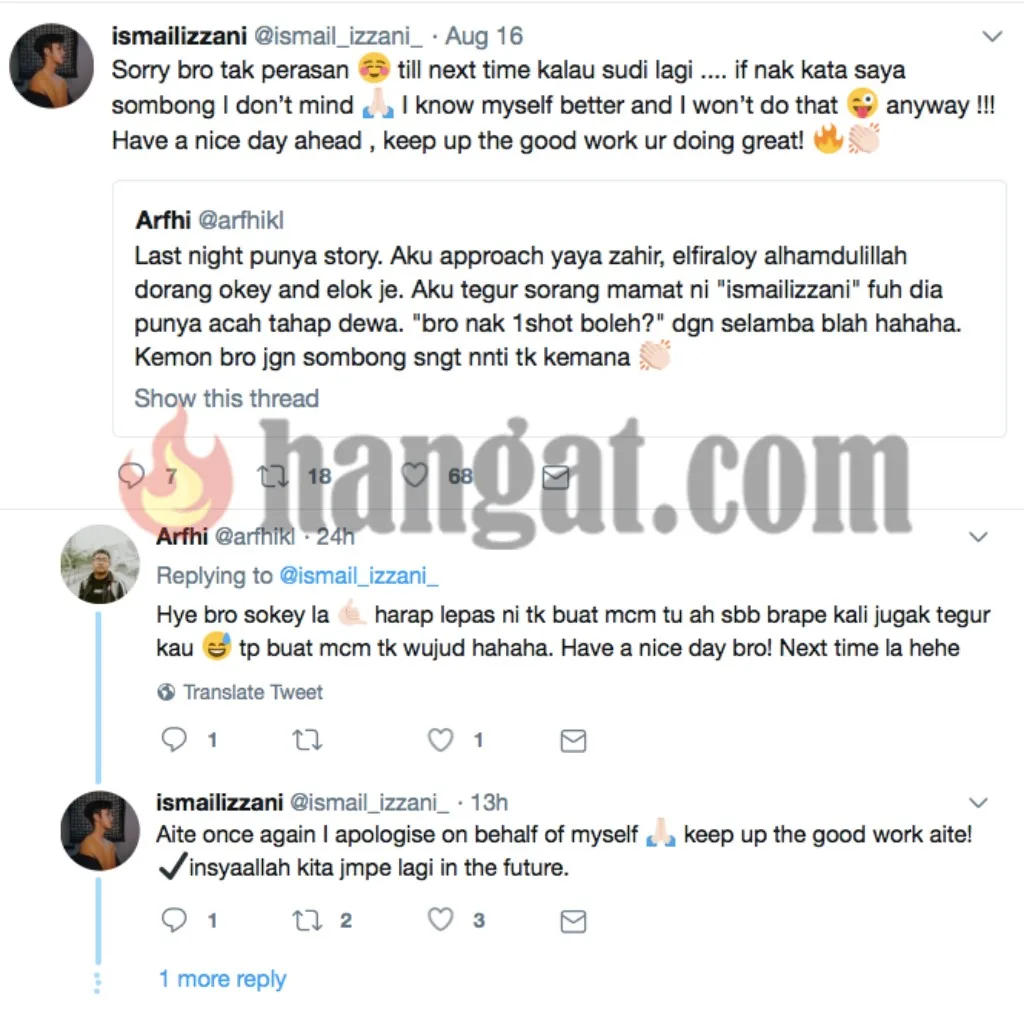Share Arfhi's reply via message envelope icon
The width and height of the screenshot is (1024, 1010).
[573, 741]
